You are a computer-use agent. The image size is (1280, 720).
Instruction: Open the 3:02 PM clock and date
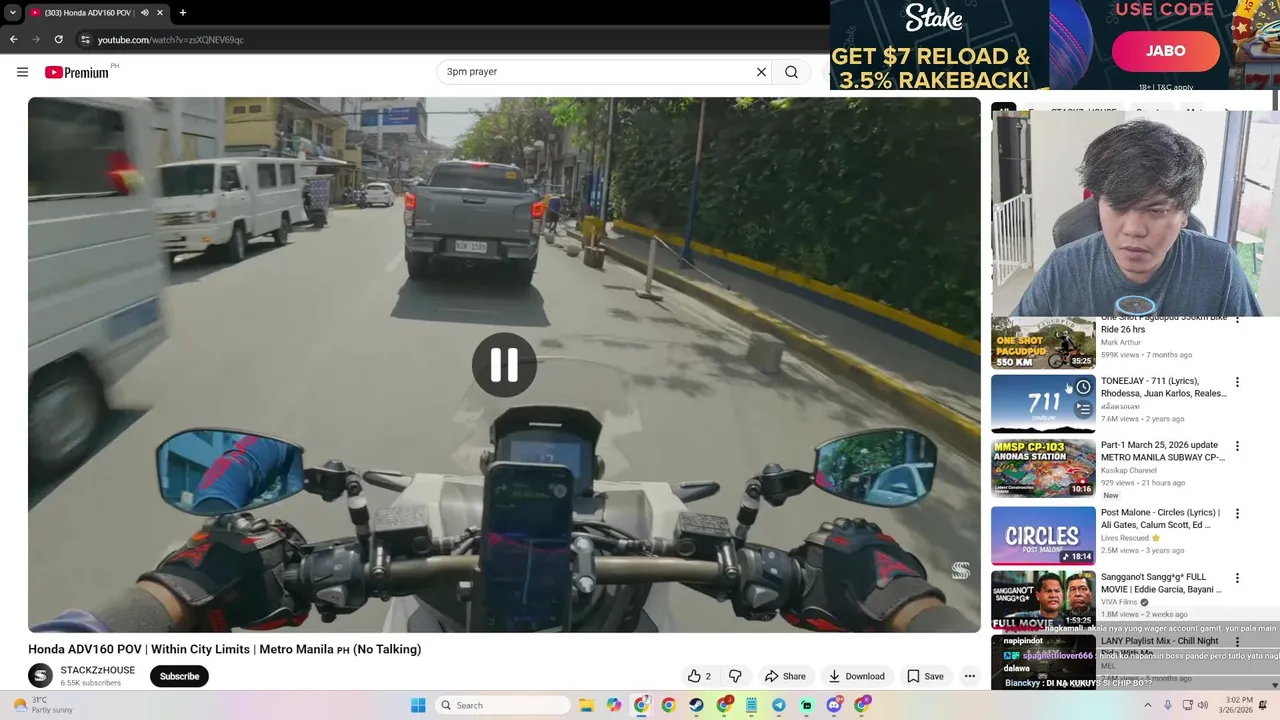pos(1235,705)
